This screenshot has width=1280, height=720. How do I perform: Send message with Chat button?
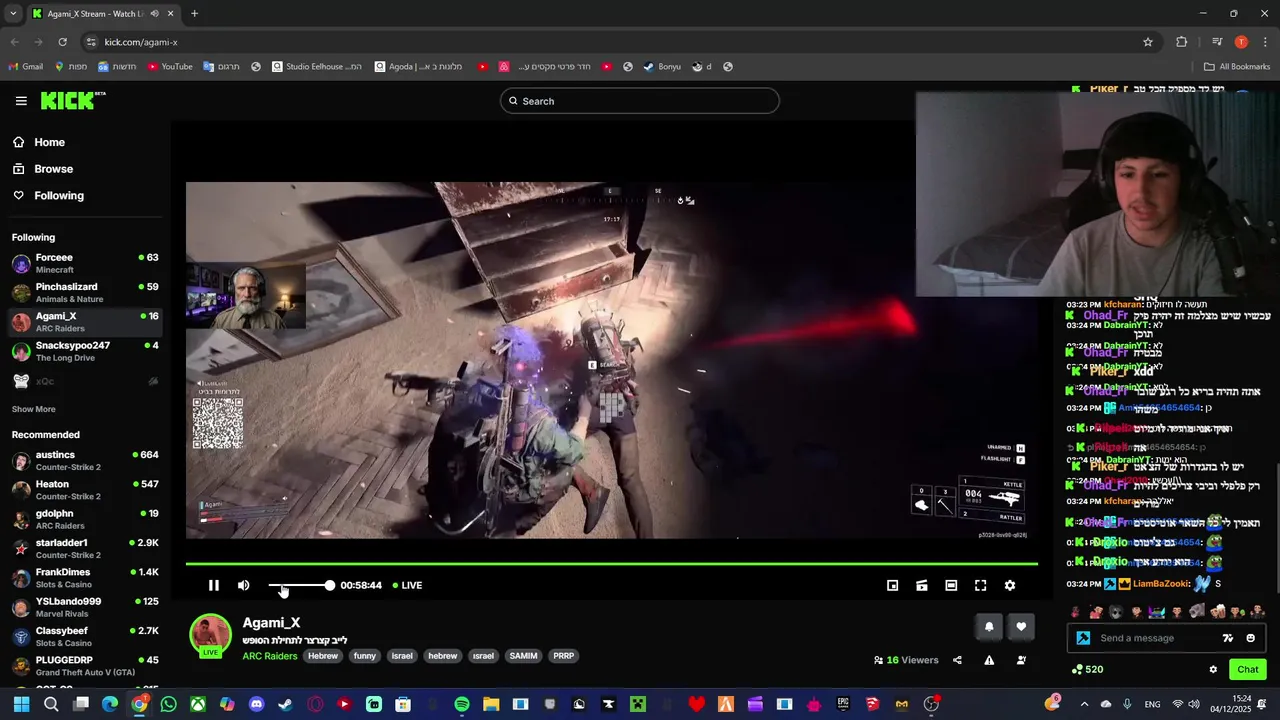1247,669
